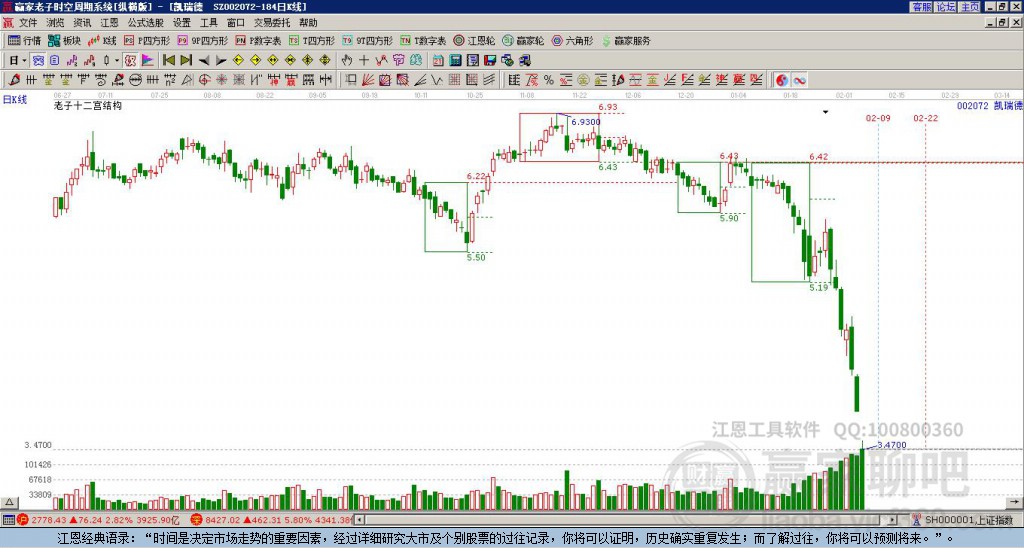Screen dimensions: 1024x548
Task: Select the round gold 金 circle icon
Action: pyautogui.click(x=583, y=80)
